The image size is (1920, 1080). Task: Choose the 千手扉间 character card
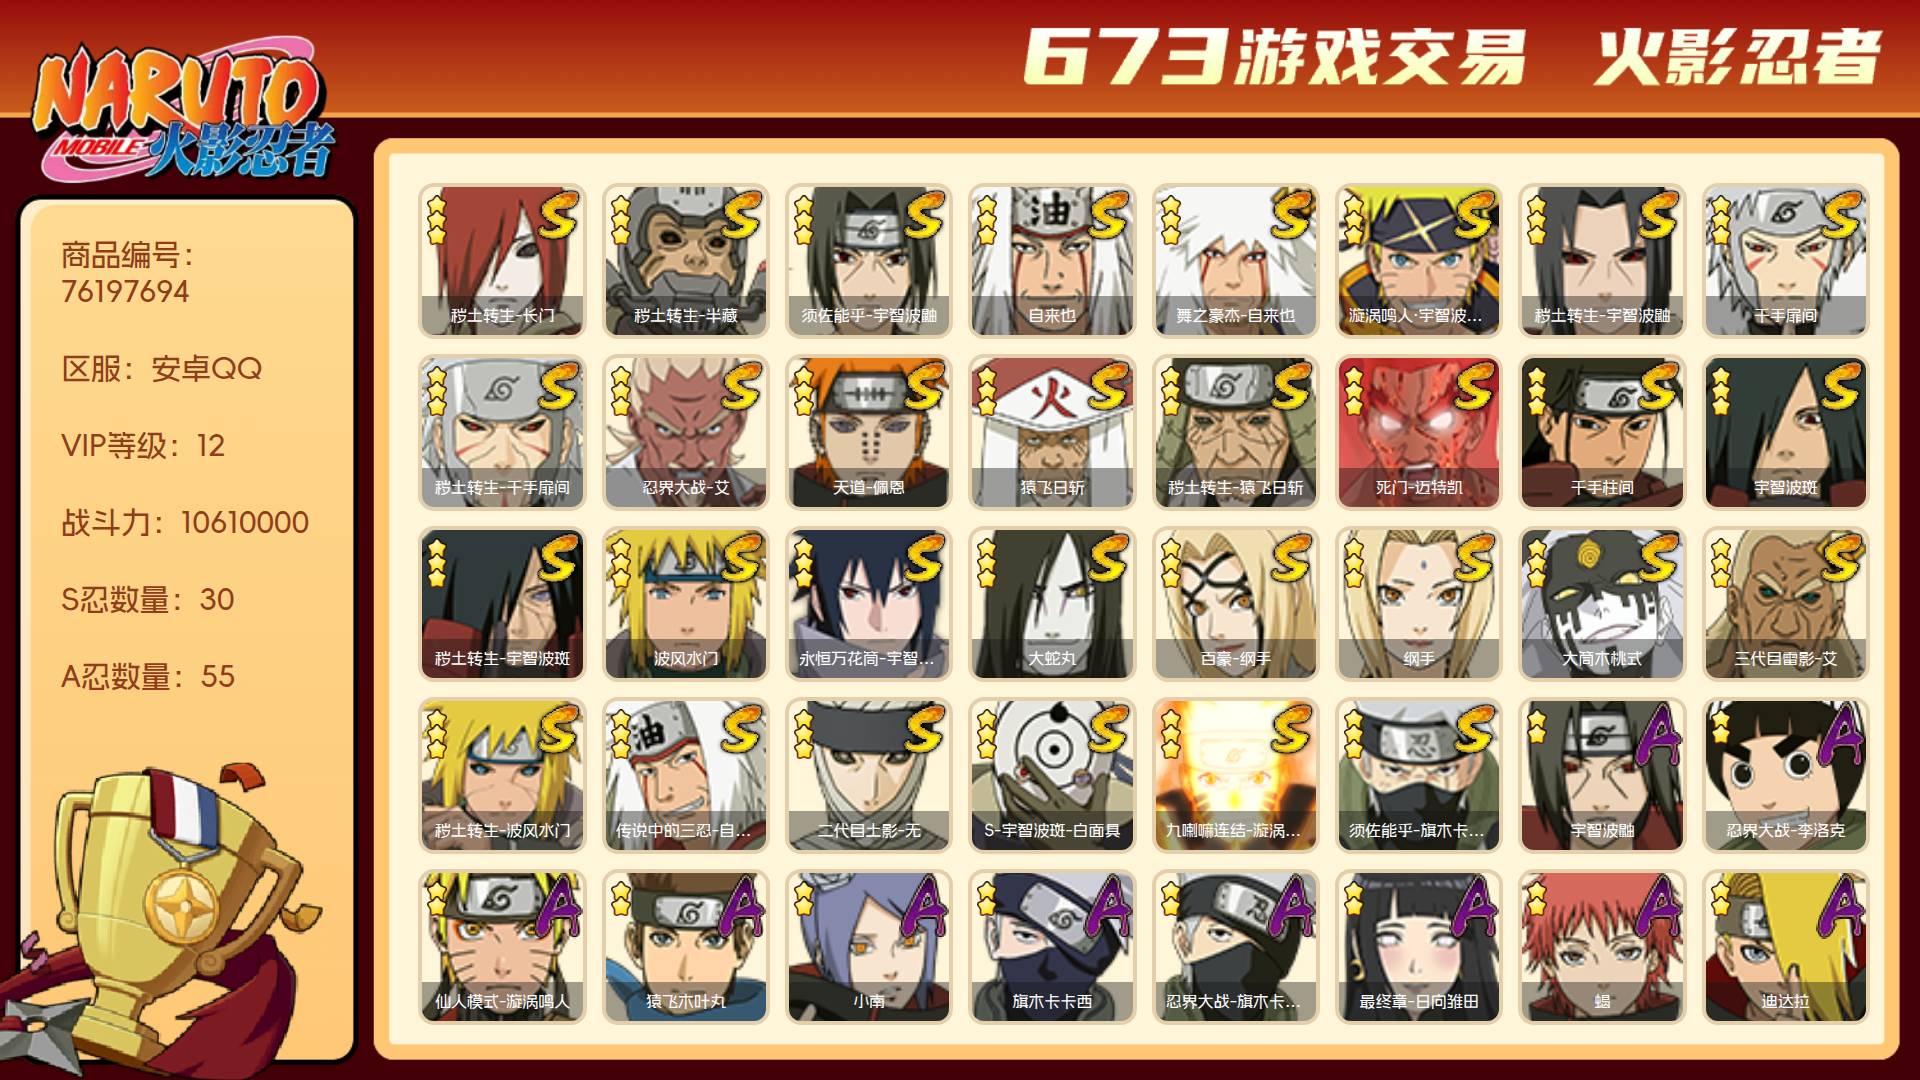(1785, 261)
